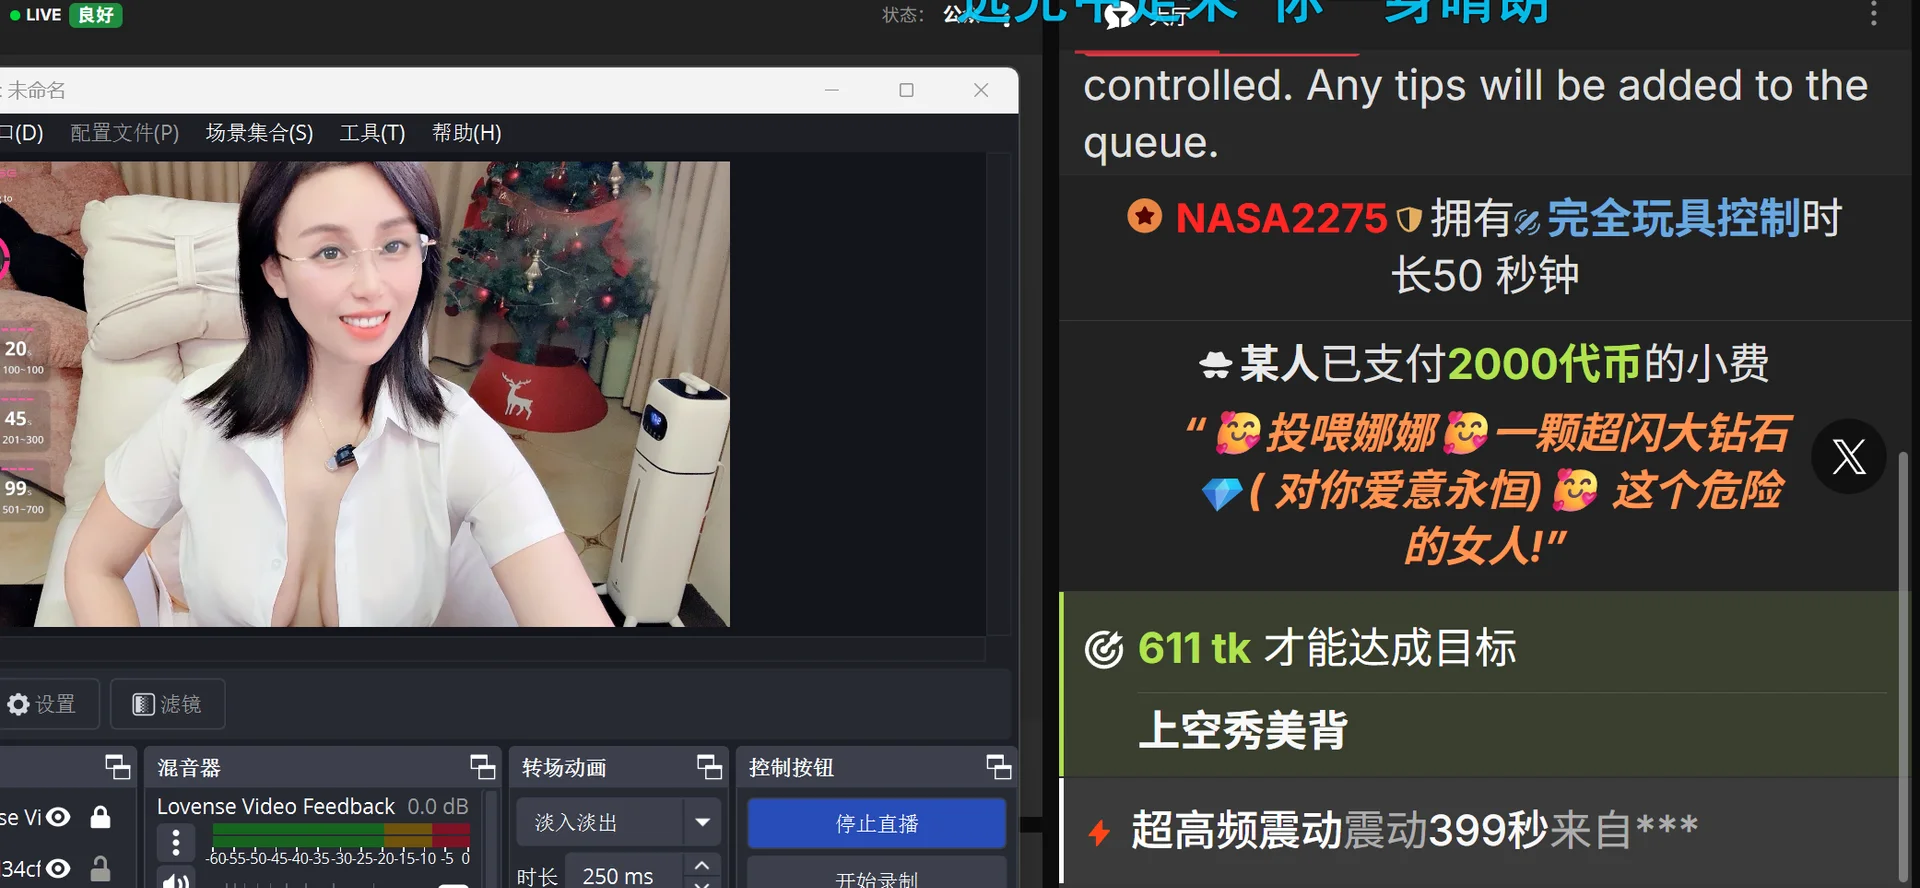
Task: Pop out the 控制按钮 controls dock
Action: tap(998, 767)
